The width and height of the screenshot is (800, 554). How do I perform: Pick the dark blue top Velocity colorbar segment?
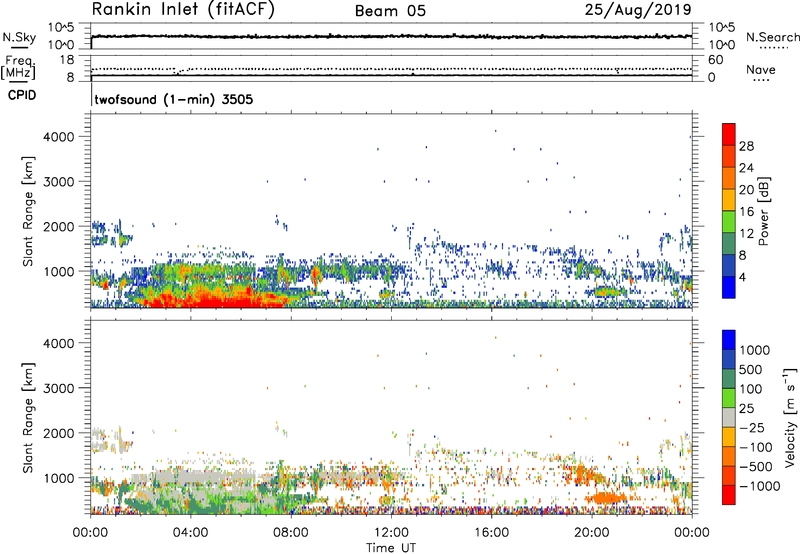click(729, 340)
